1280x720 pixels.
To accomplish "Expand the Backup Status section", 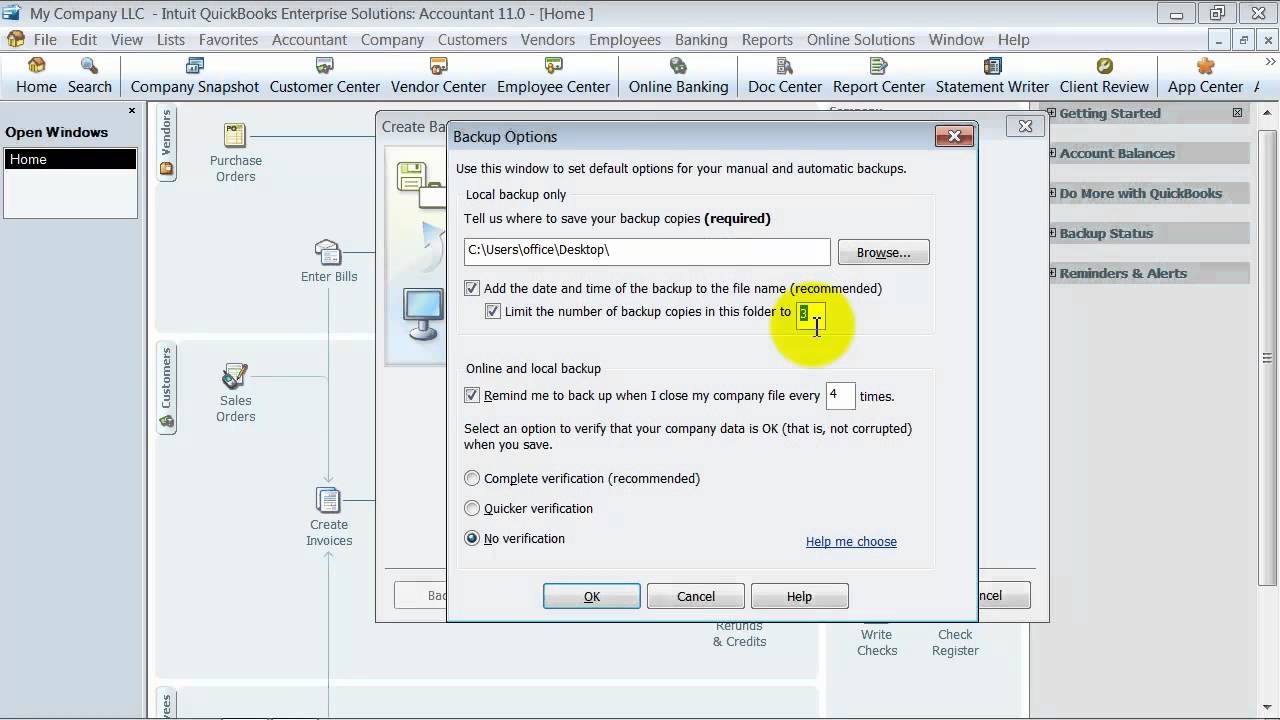I will (1052, 233).
